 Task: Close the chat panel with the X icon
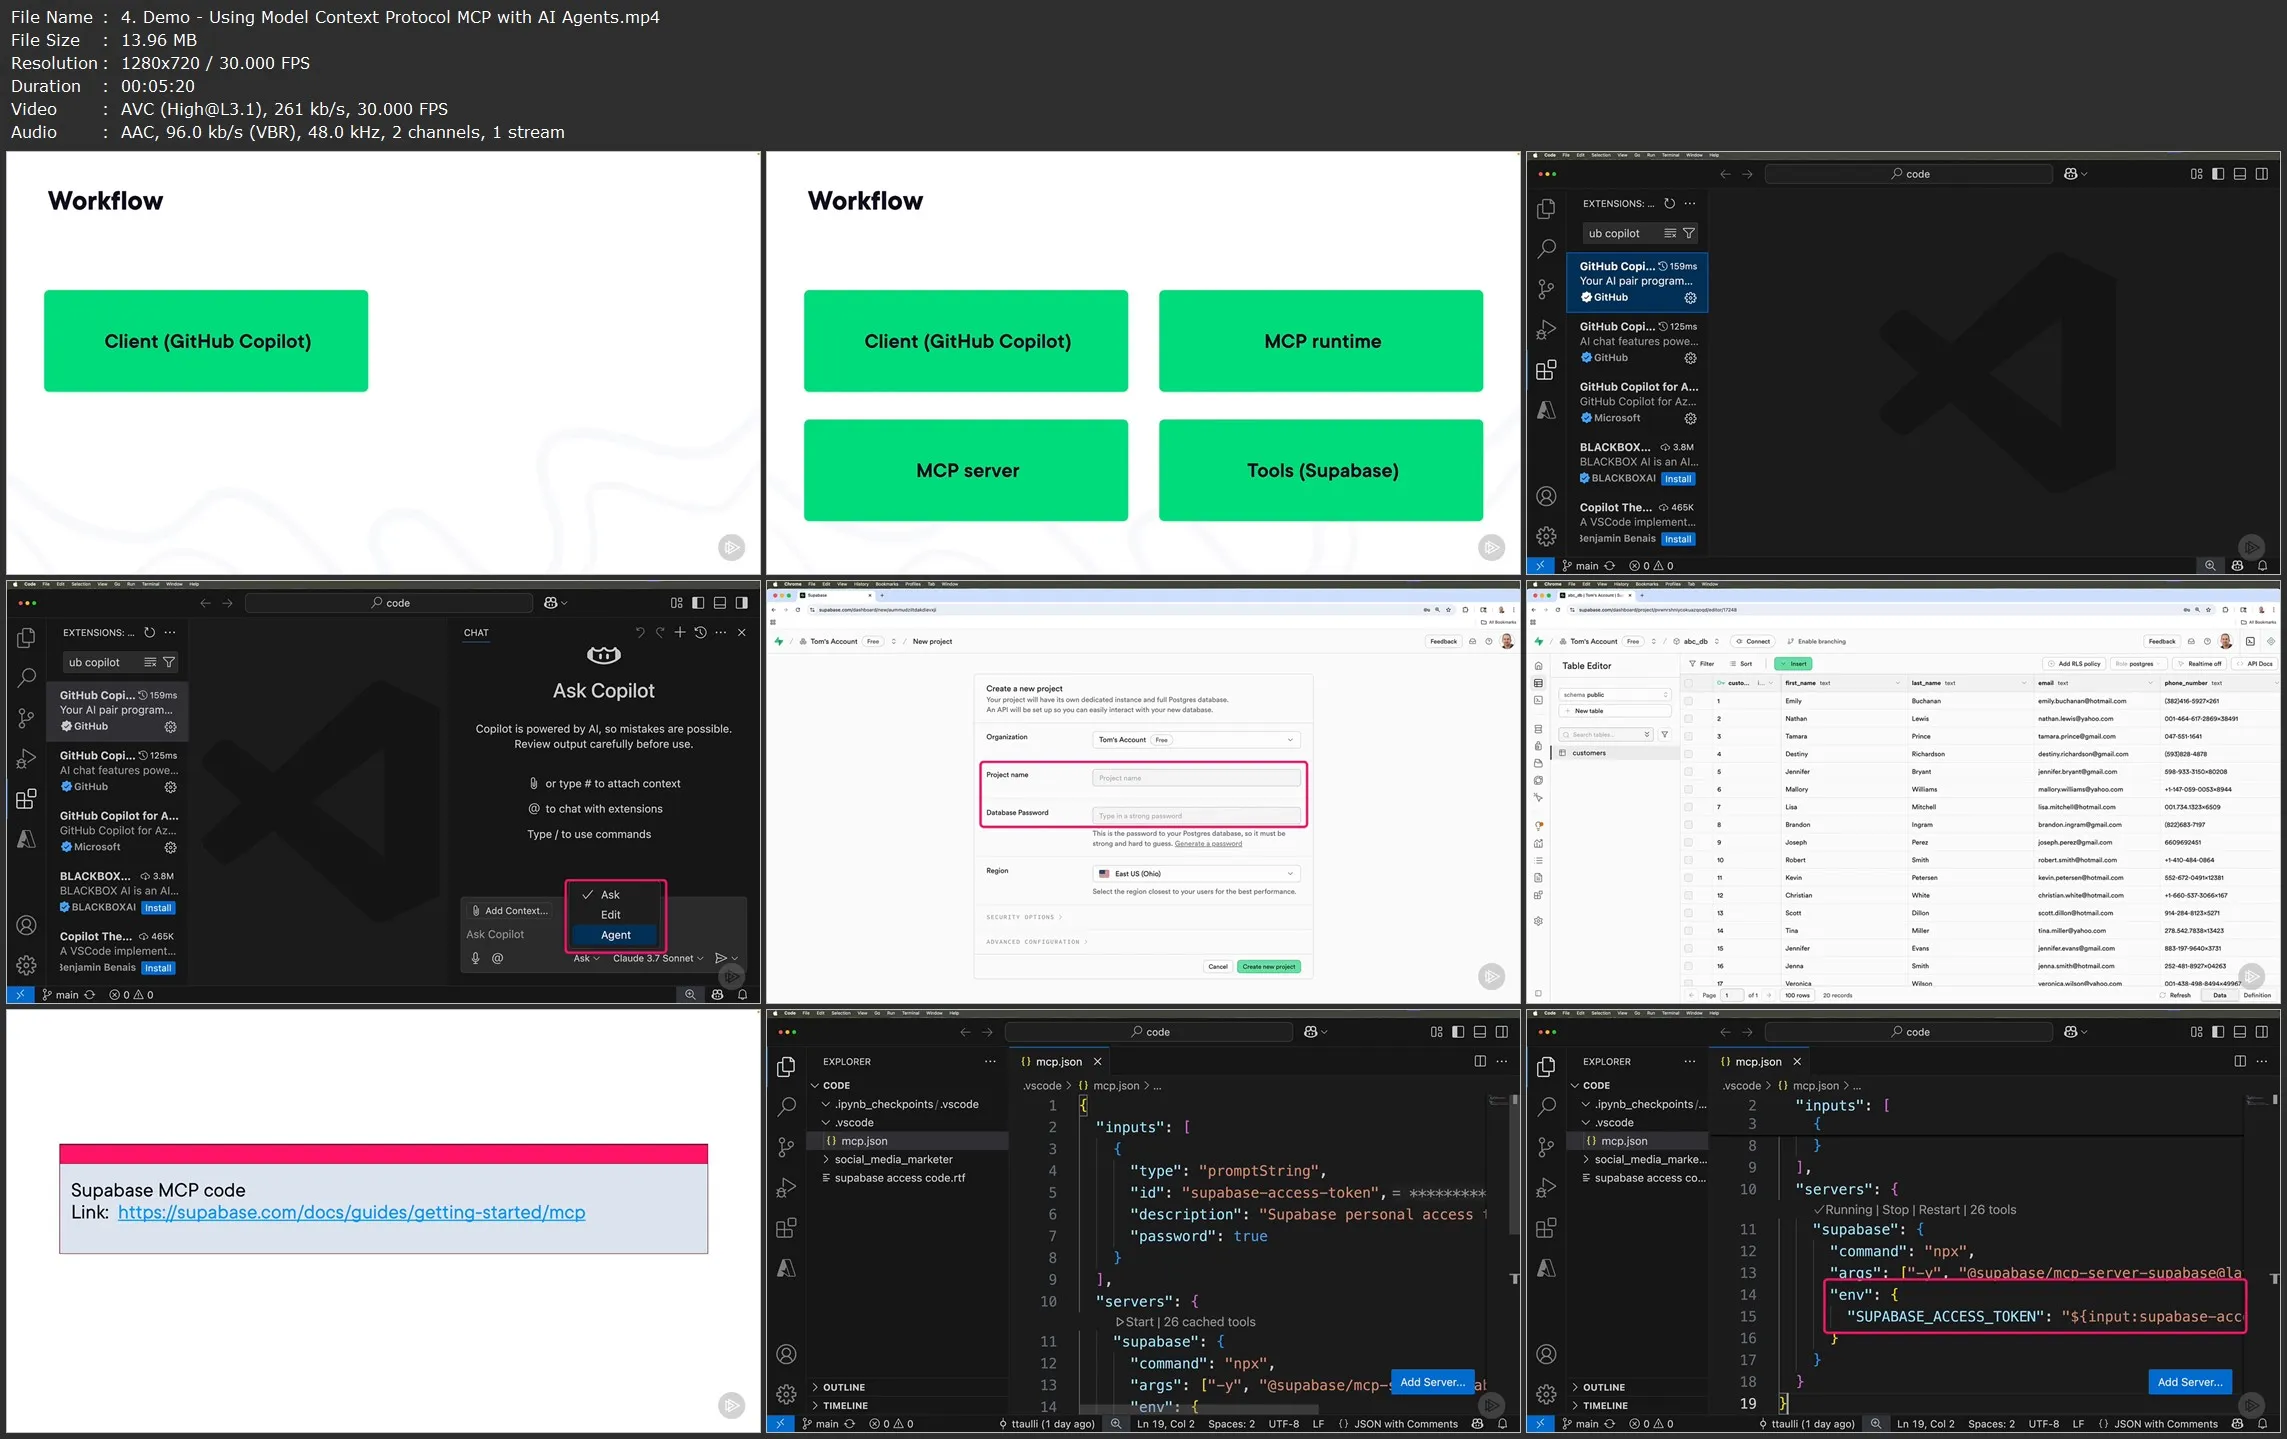[x=742, y=632]
